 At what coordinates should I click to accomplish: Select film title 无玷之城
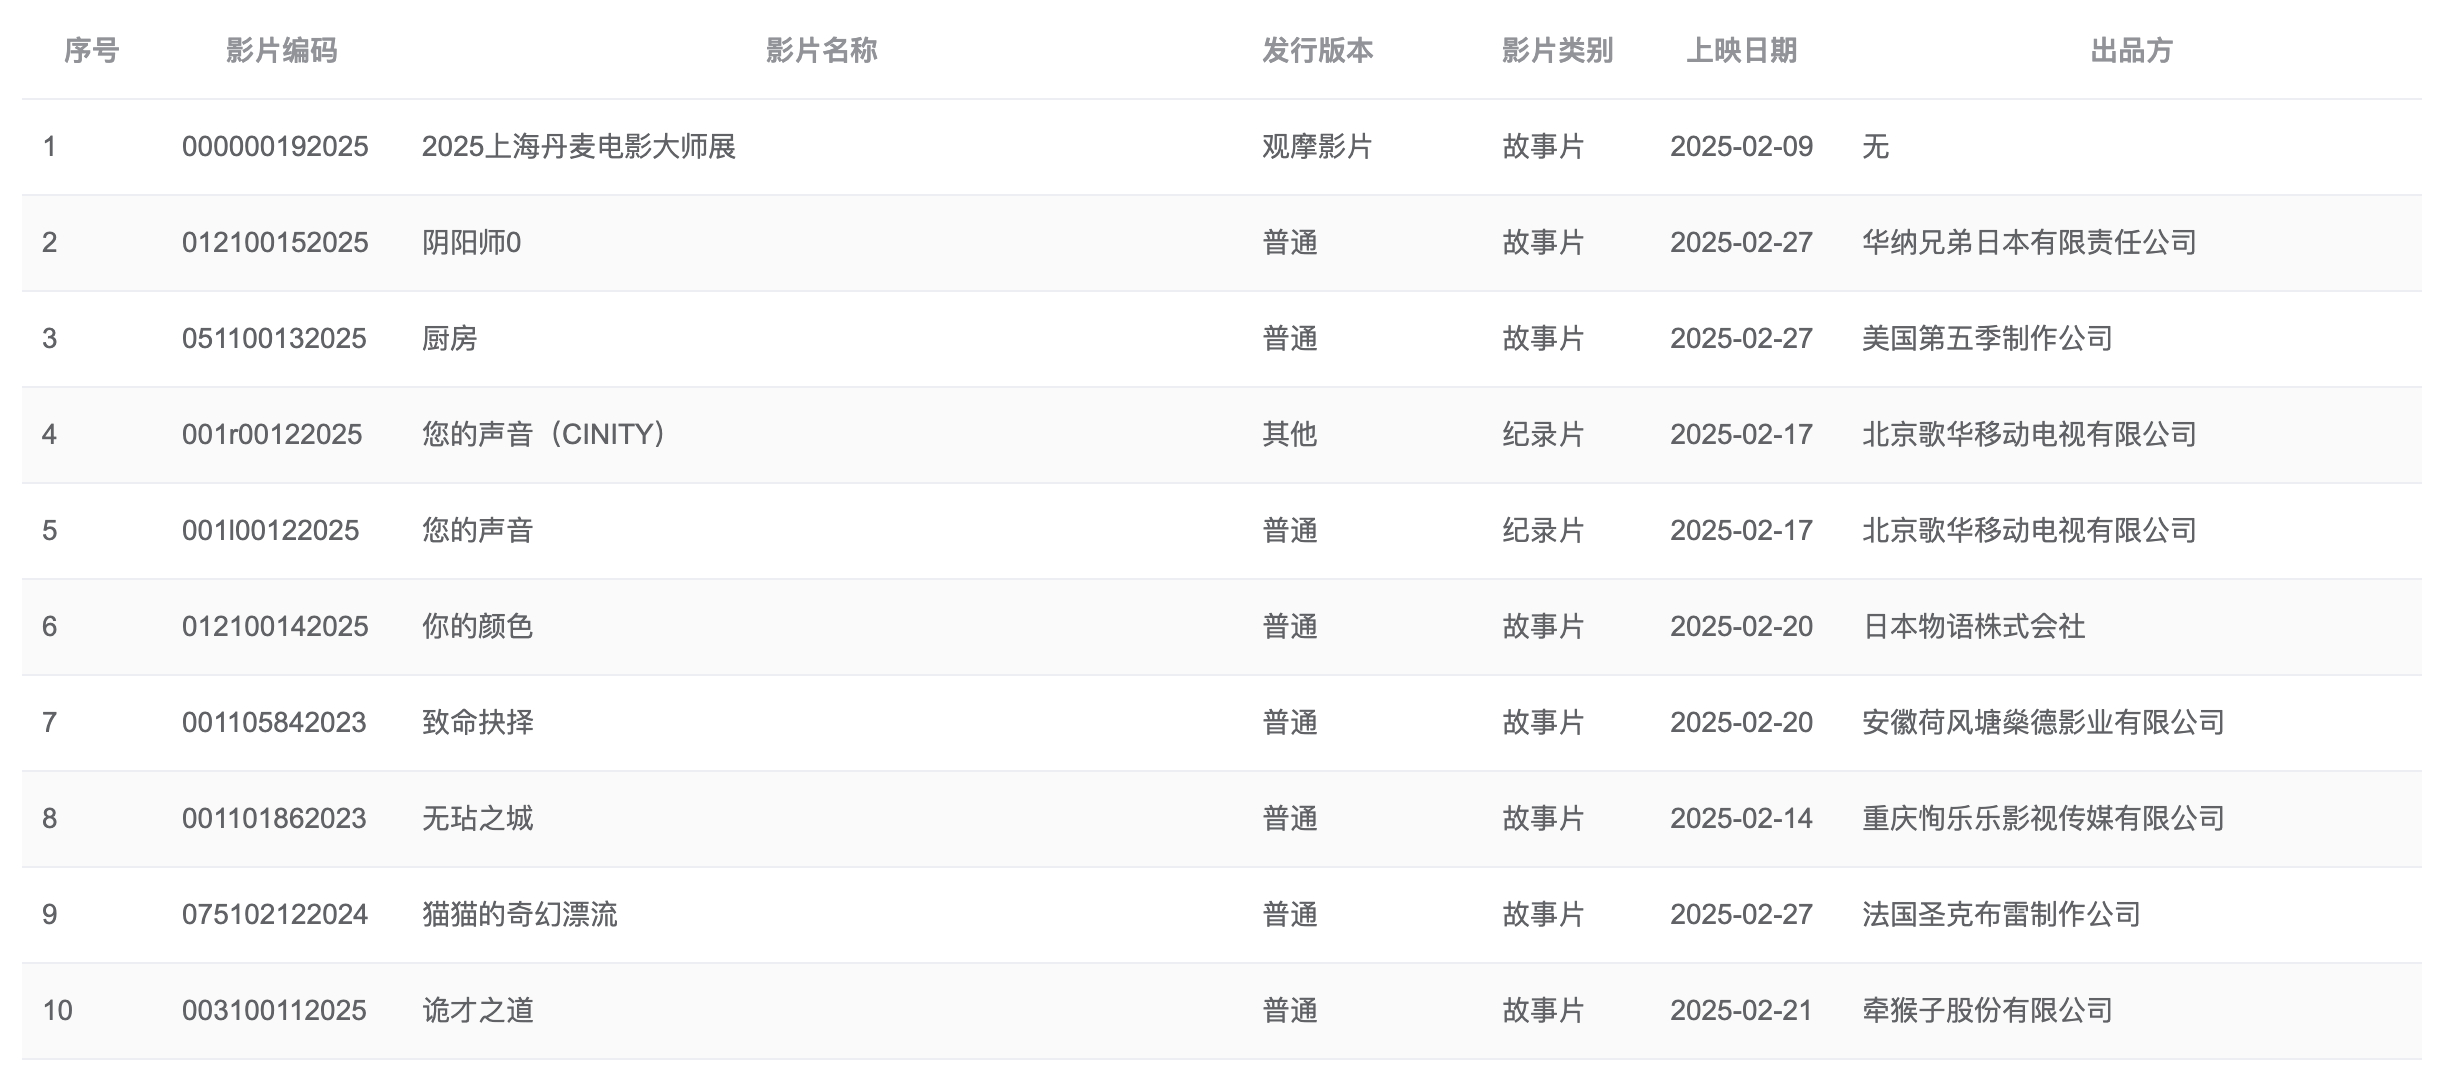point(477,819)
